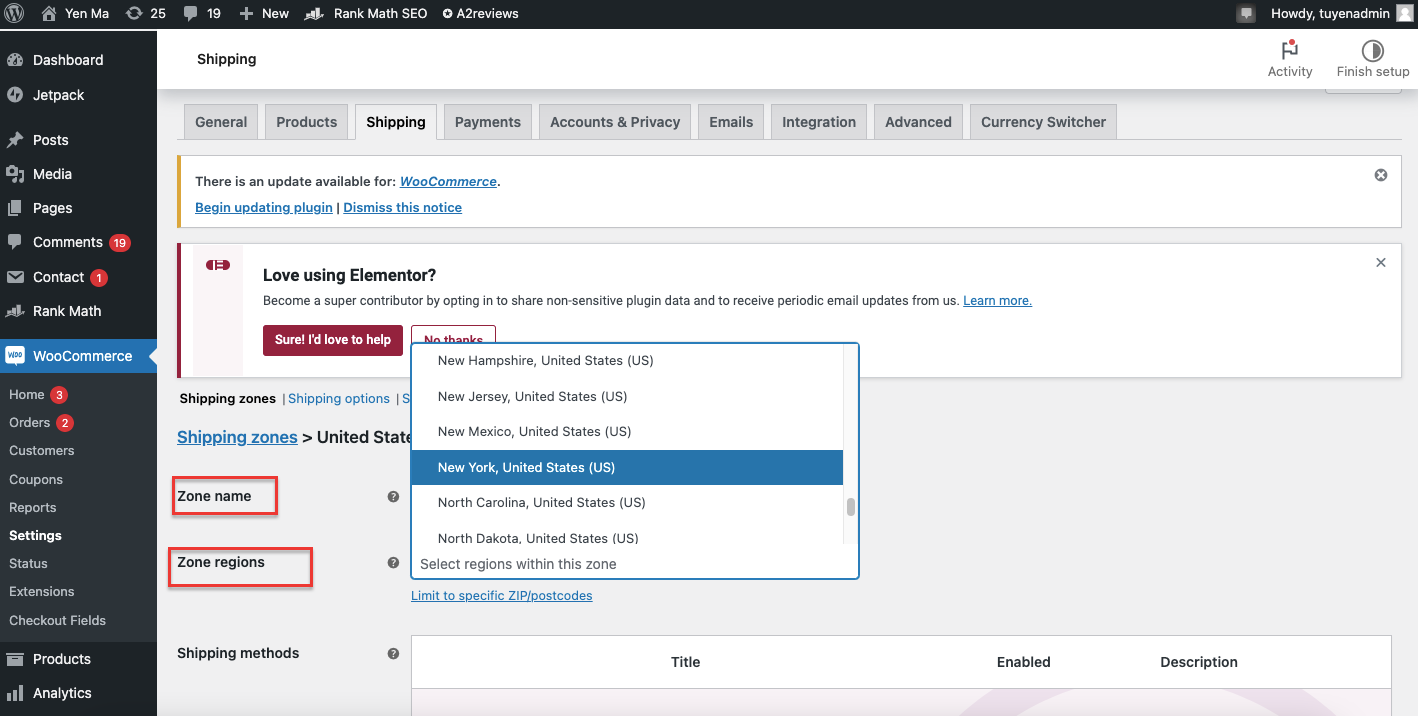Close the Elementor notice banner
The image size is (1418, 716).
pos(1380,263)
